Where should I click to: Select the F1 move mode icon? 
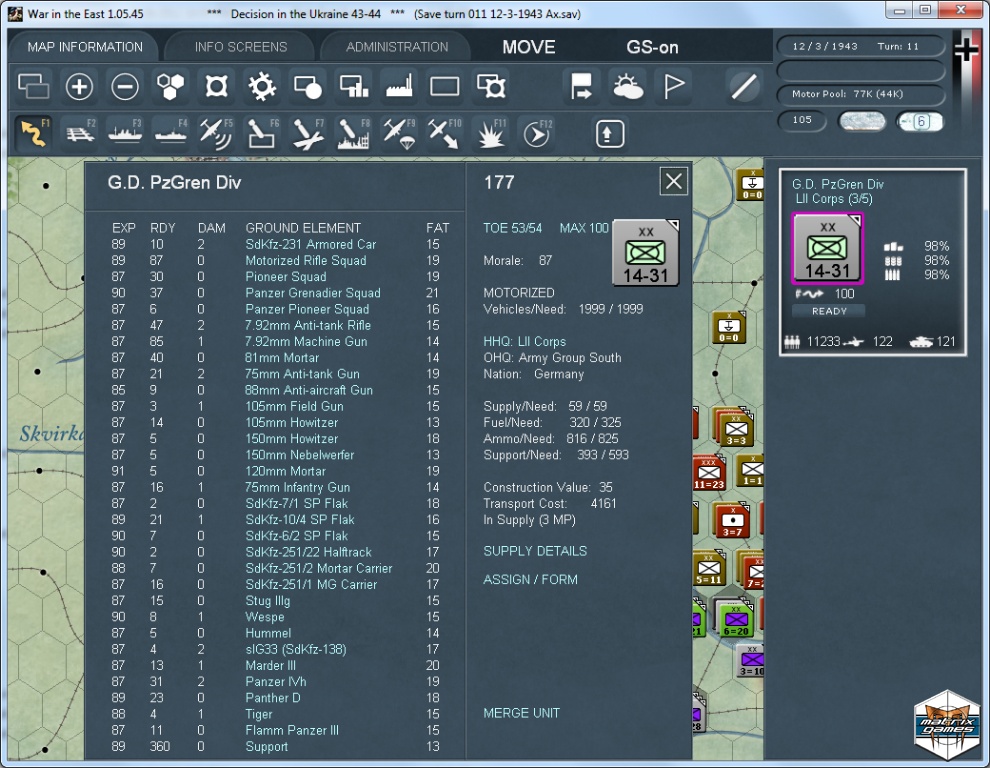tap(34, 133)
